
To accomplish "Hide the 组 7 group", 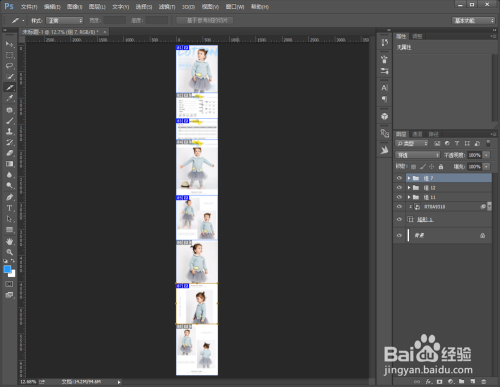I will tap(399, 178).
